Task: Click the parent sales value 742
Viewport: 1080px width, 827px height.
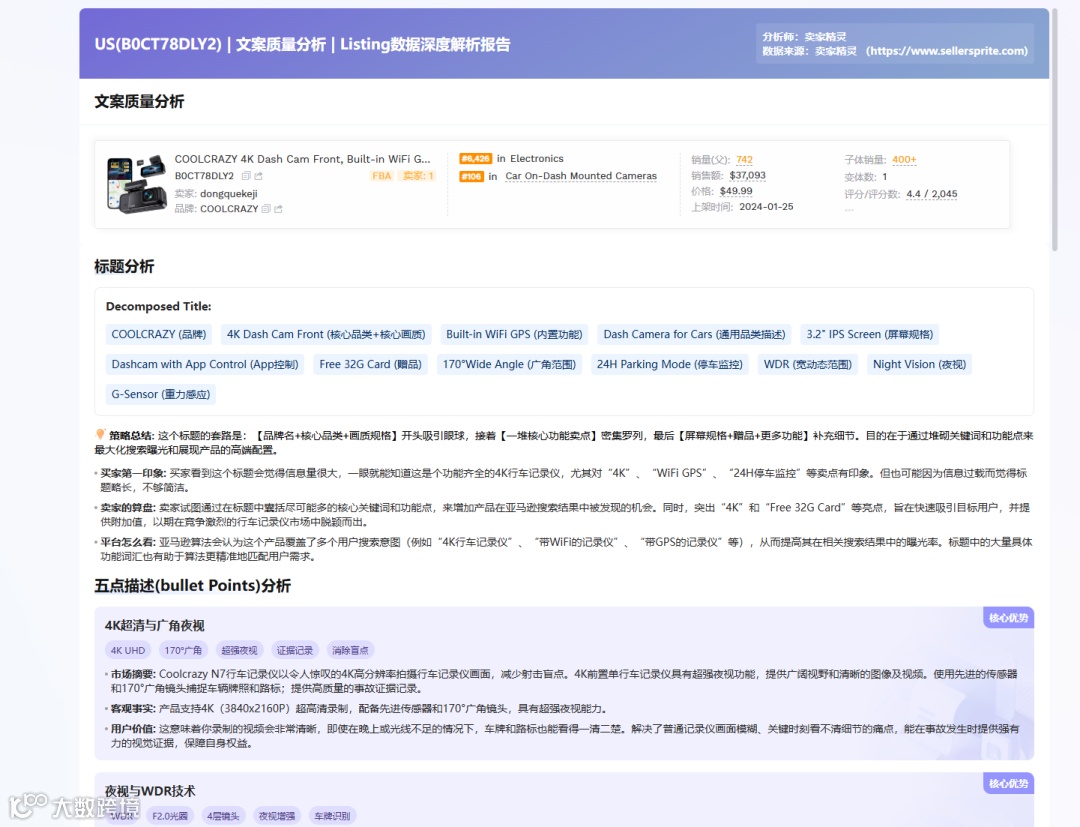Action: pos(744,160)
